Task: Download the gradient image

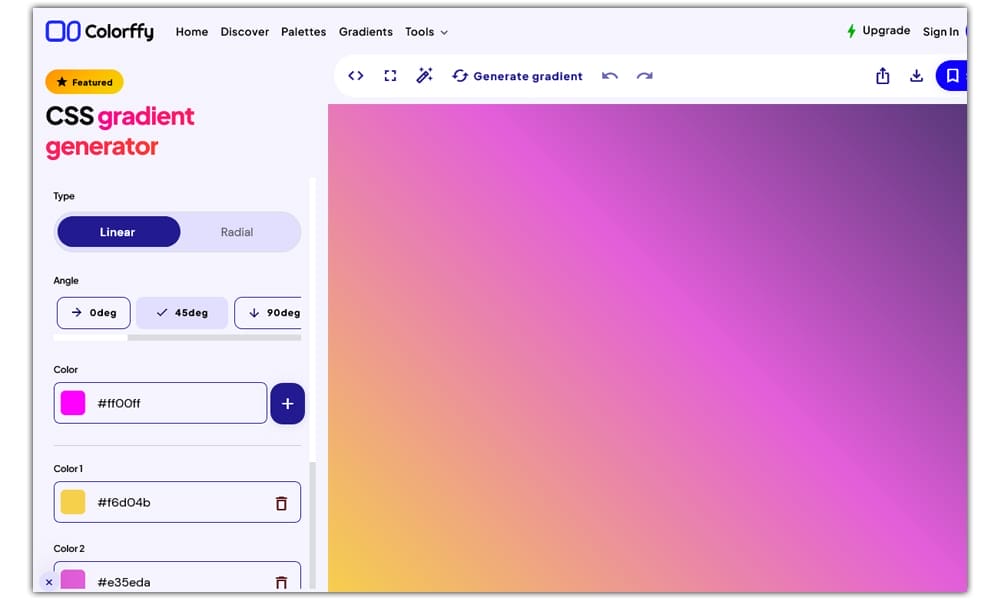Action: point(916,75)
